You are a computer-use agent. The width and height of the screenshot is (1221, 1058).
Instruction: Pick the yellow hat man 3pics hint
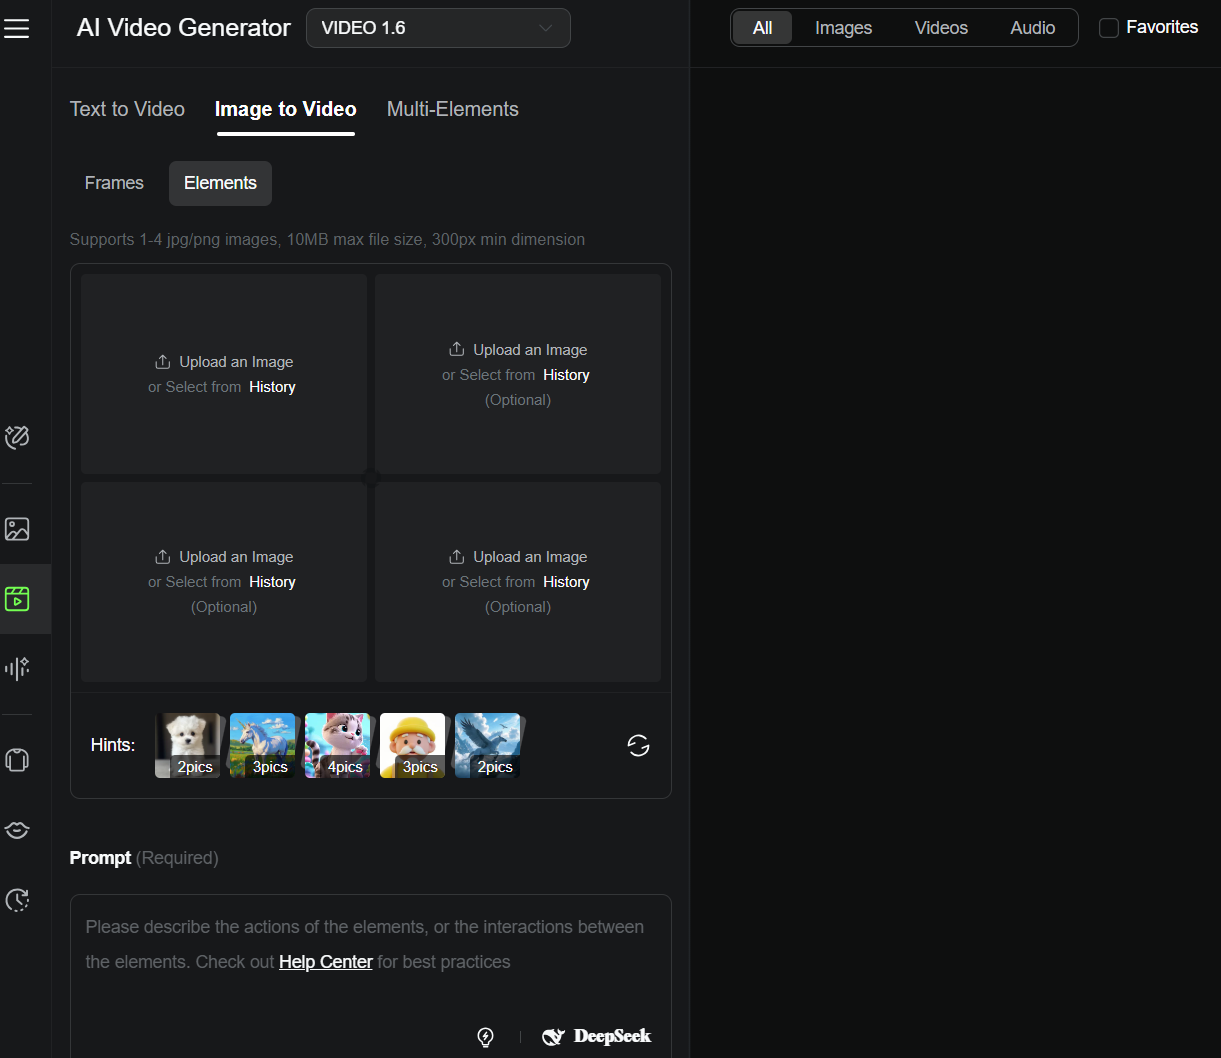point(413,745)
